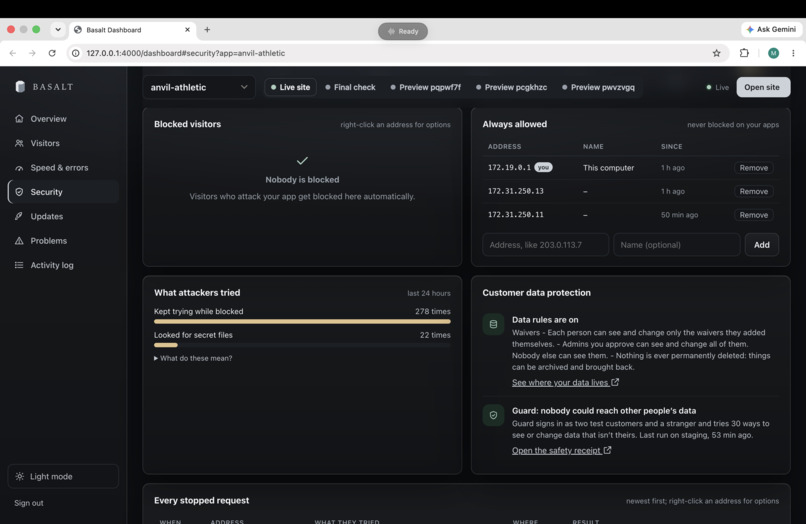This screenshot has height=524, width=806.
Task: Click the 172.31.250.13 address cell
Action: point(516,191)
